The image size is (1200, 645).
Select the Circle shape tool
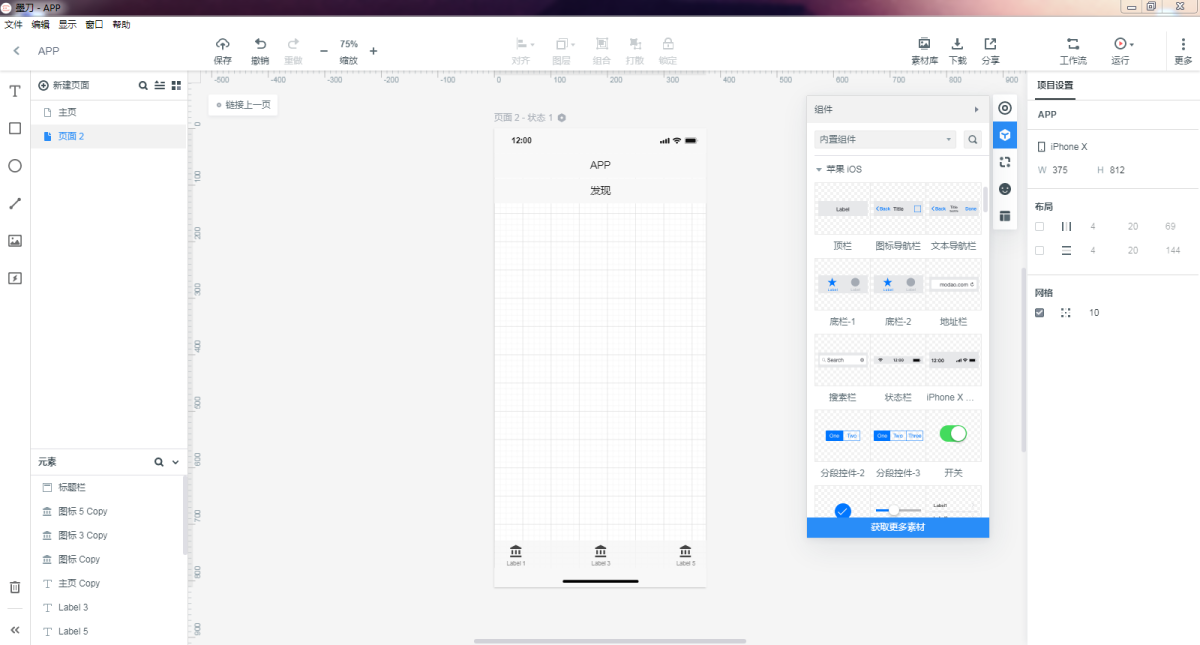15,166
